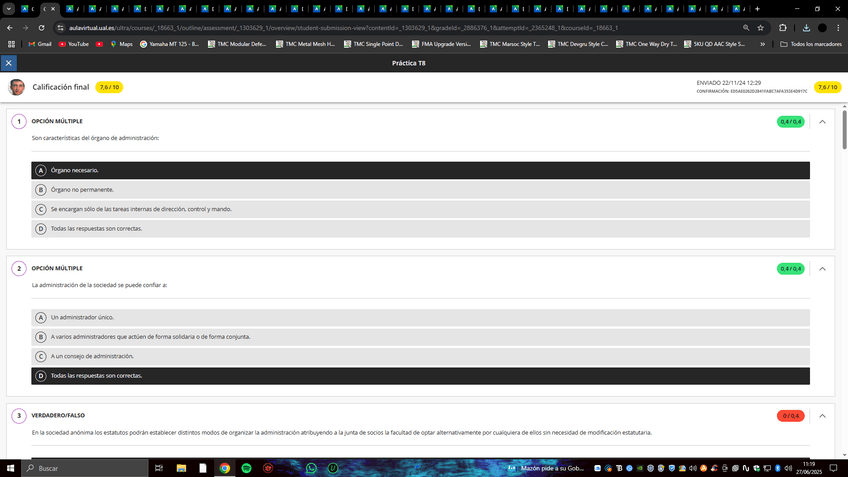Open Spotify from the taskbar
This screenshot has width=848, height=477.
pos(246,468)
